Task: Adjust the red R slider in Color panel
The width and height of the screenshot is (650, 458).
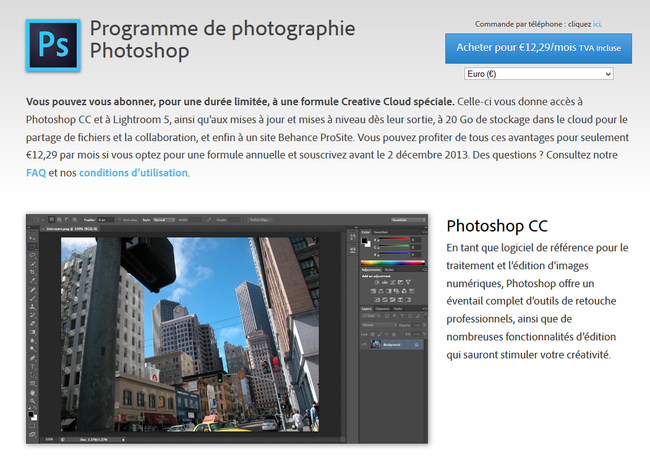Action: (394, 238)
